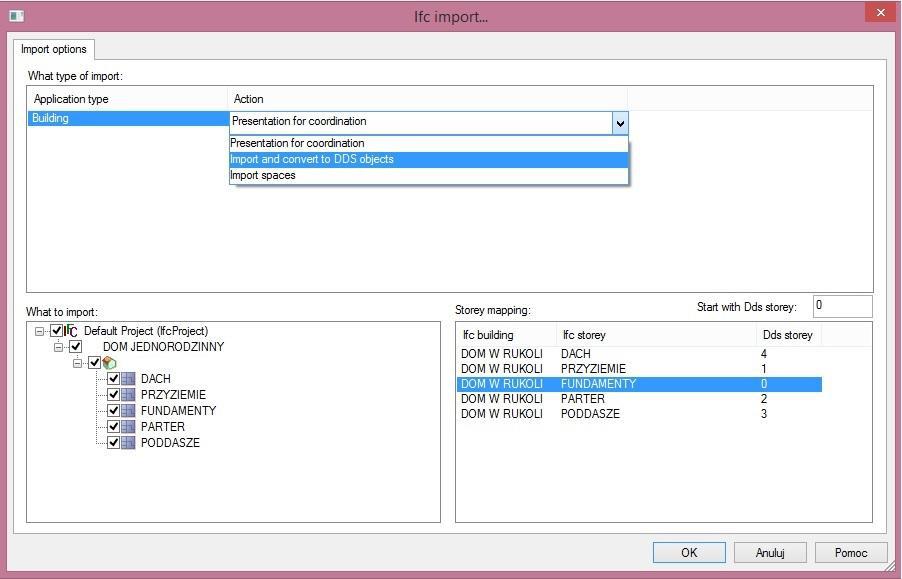Click the Action combo box dropdown arrow
Viewport: 902px width, 579px height.
point(620,123)
